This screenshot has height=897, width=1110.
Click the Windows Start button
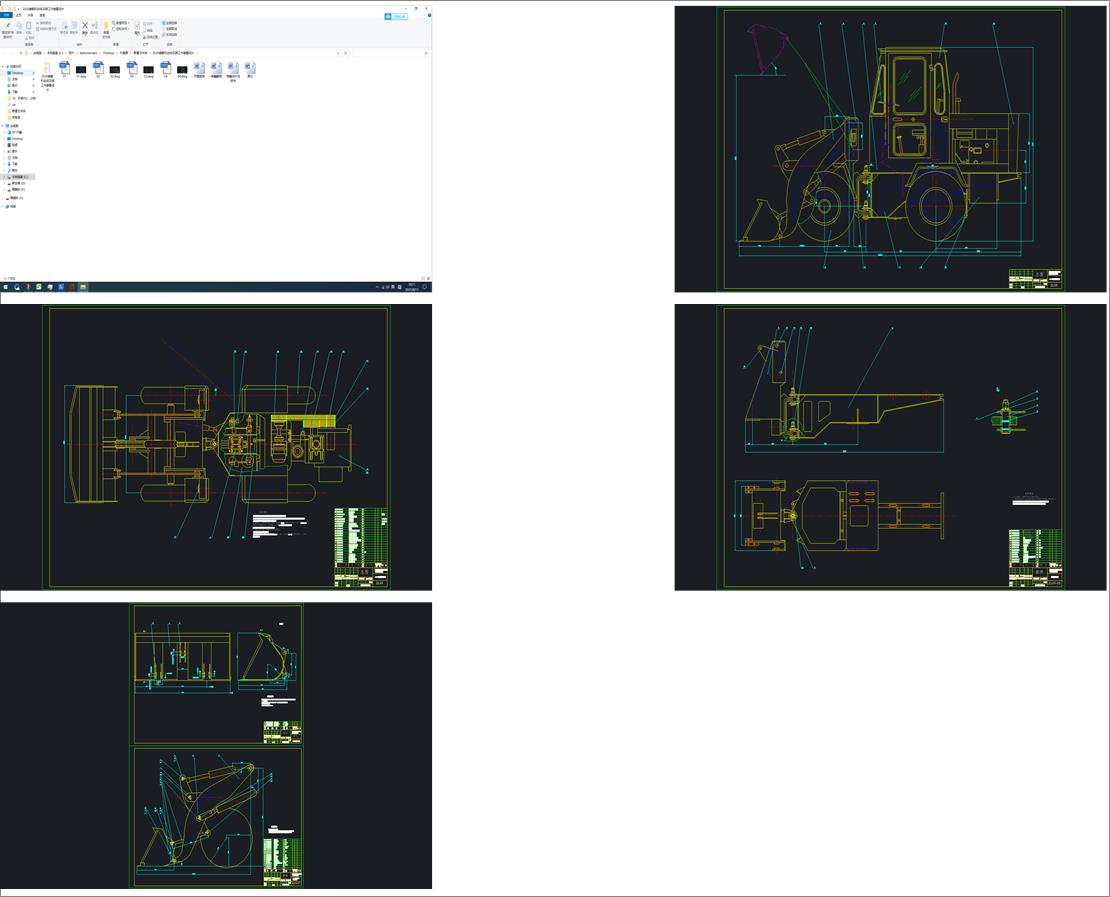(4, 287)
